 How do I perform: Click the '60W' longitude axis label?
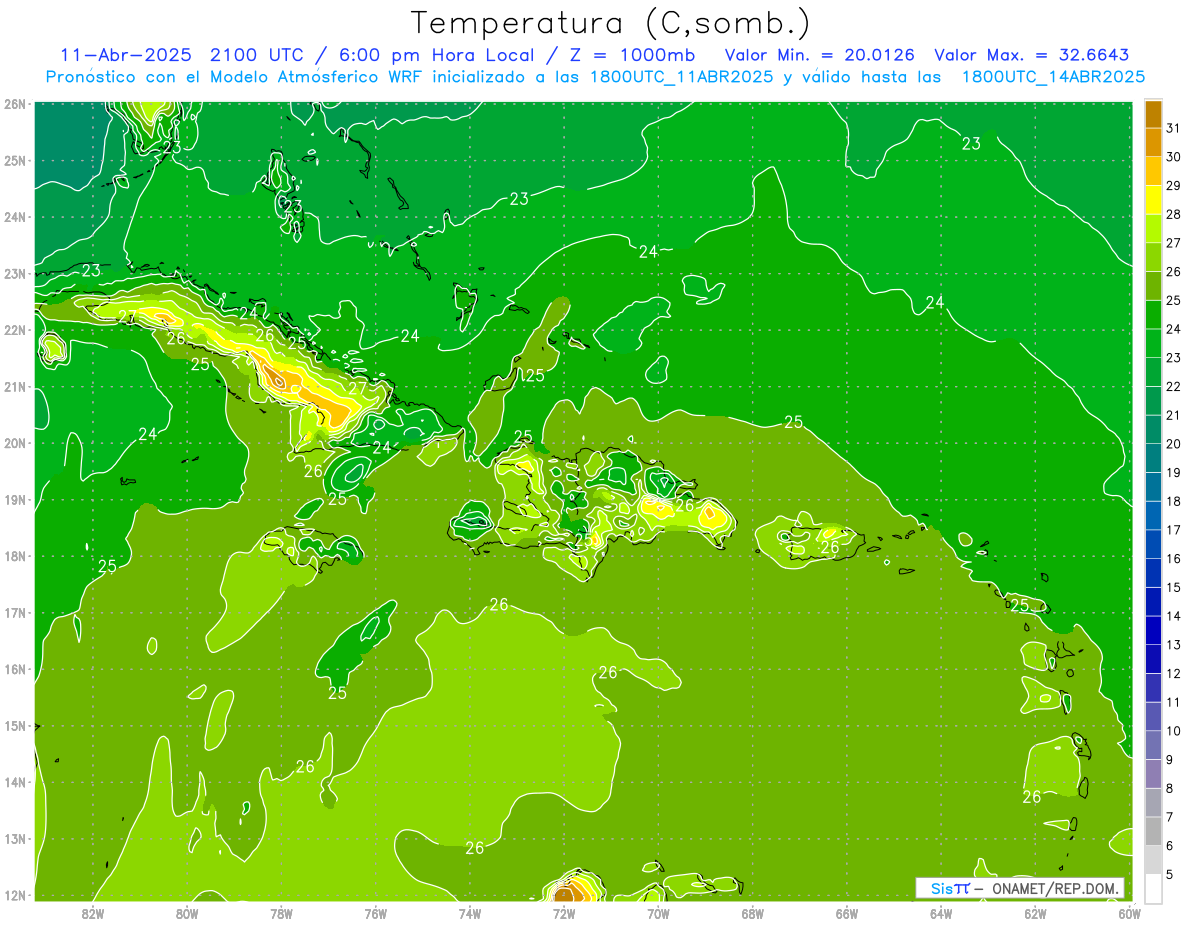pyautogui.click(x=1129, y=913)
